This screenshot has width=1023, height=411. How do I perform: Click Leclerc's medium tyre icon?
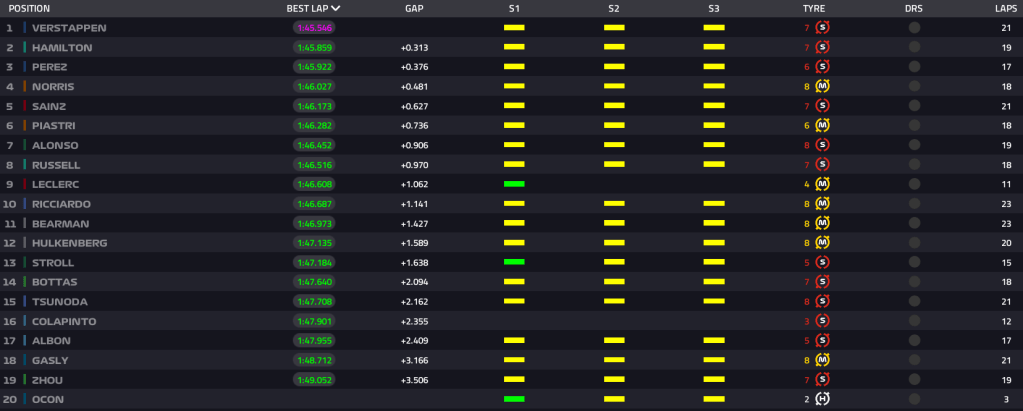pos(823,185)
